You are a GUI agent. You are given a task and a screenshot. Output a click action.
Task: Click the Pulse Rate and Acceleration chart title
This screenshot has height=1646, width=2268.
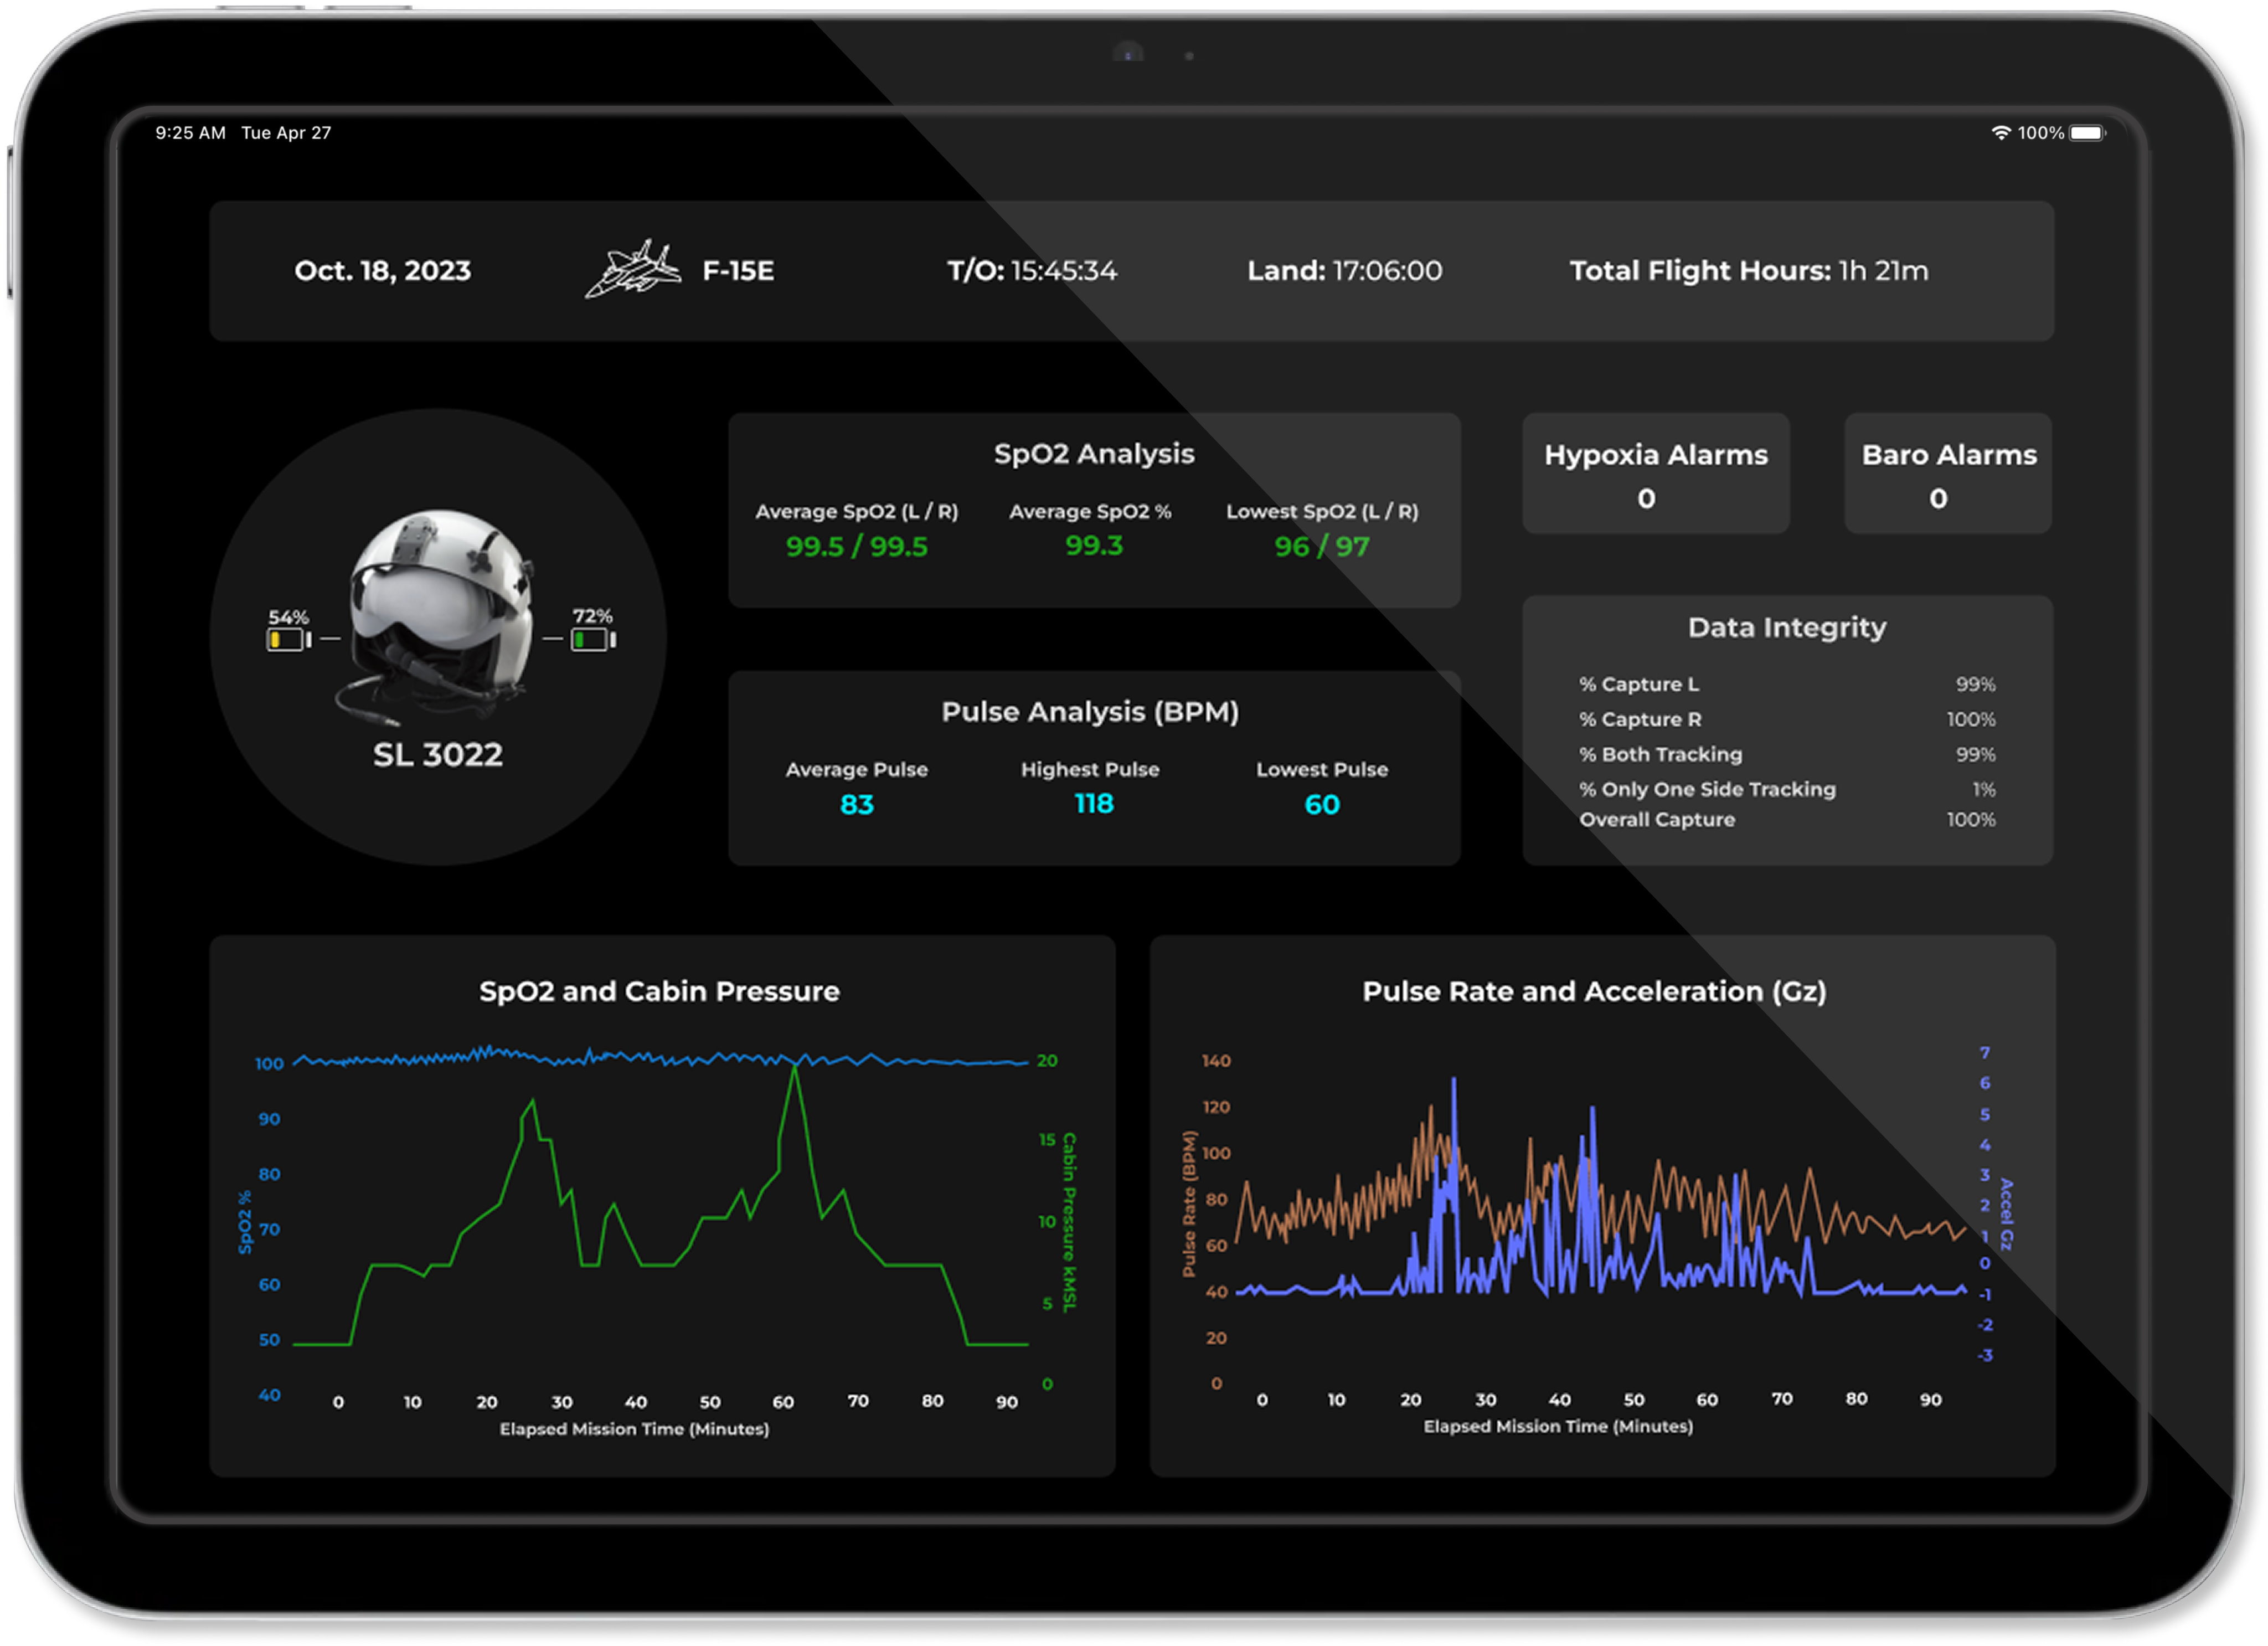(x=1594, y=991)
